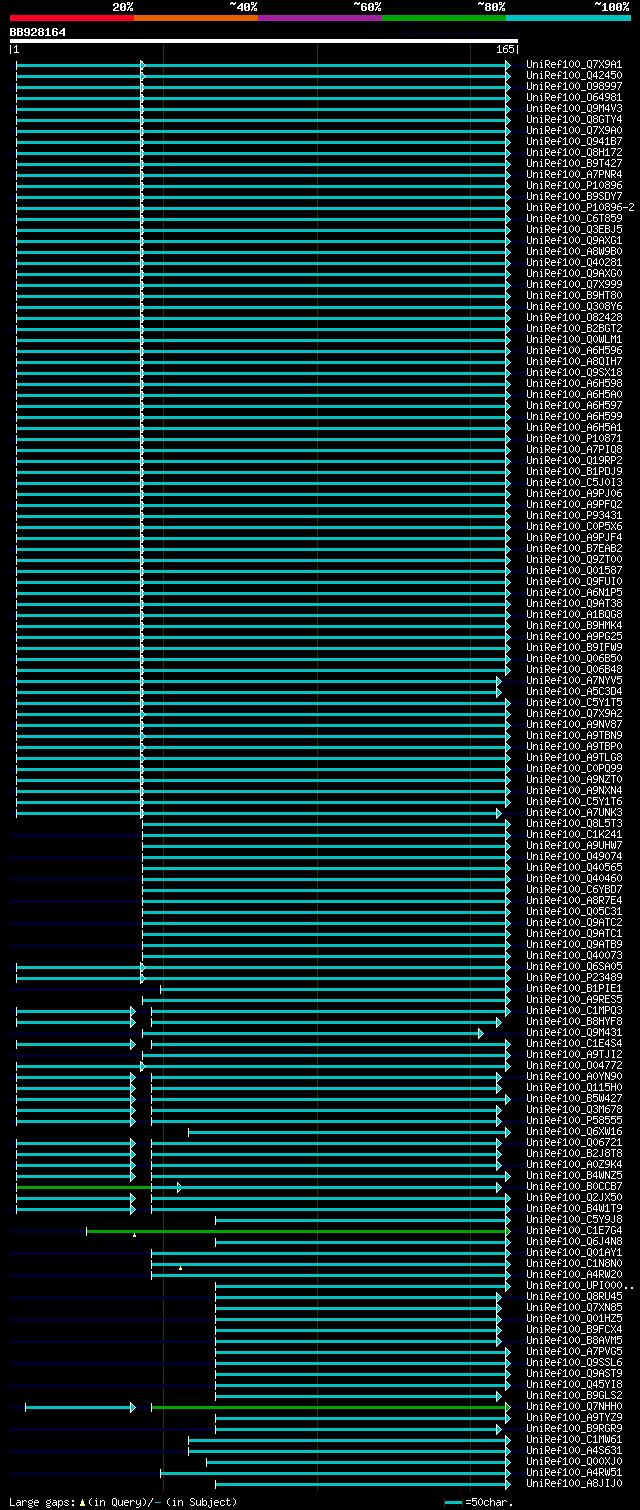Click label UniRef100_B5W427
640x1510 pixels.
click(x=574, y=1099)
